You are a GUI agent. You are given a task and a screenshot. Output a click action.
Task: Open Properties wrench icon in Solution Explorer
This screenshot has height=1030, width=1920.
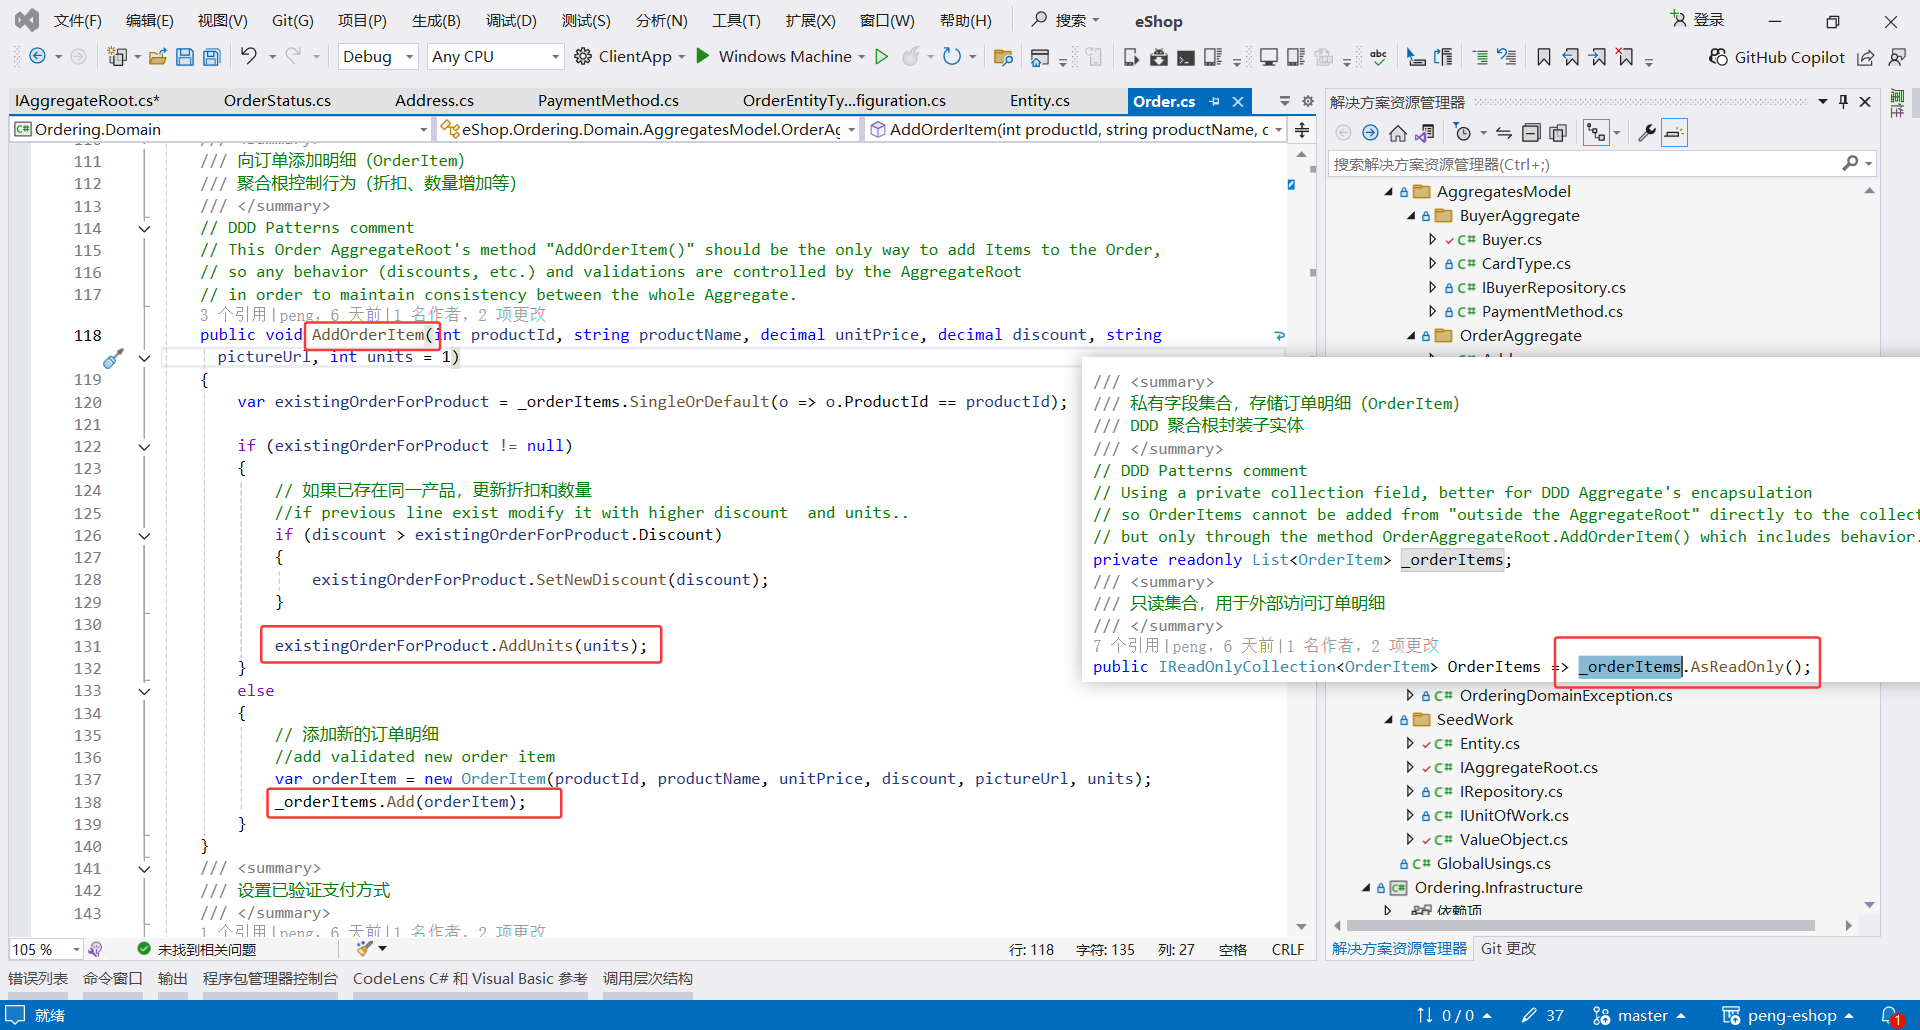click(1646, 133)
